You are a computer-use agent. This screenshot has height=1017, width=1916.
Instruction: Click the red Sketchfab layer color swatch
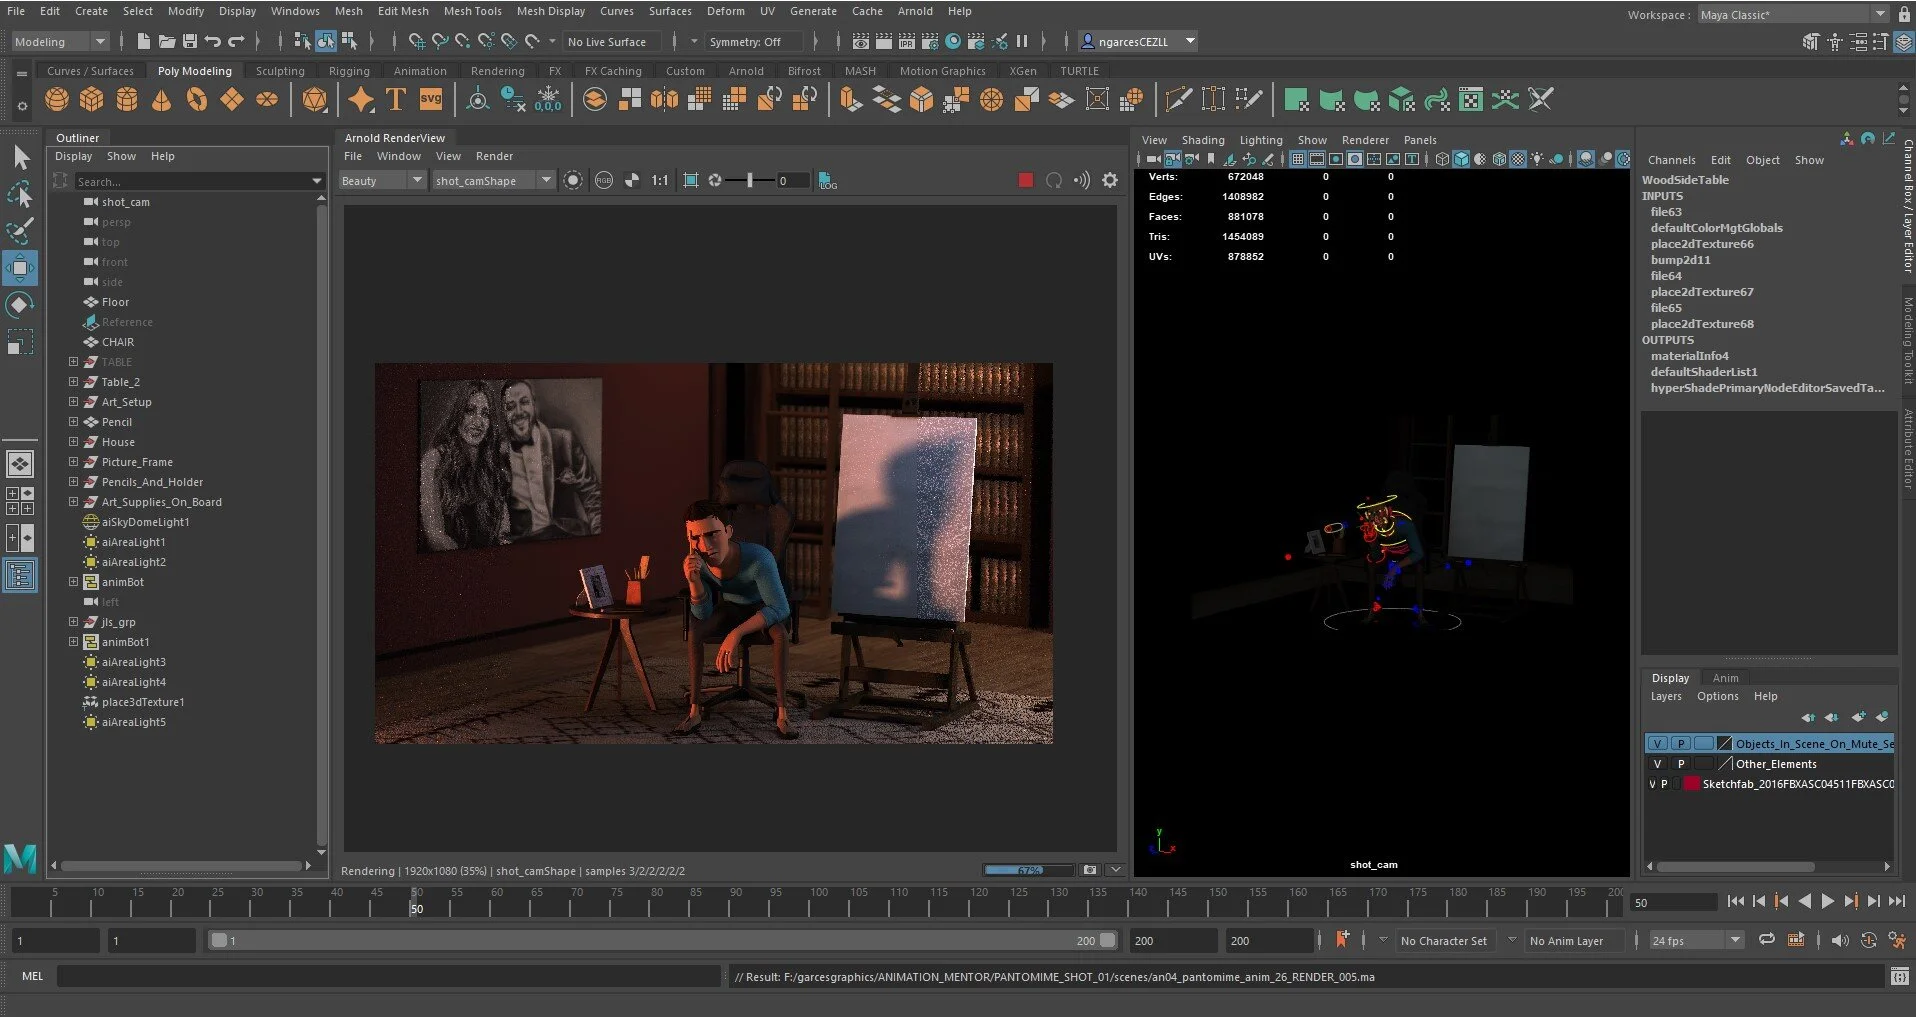click(x=1691, y=784)
